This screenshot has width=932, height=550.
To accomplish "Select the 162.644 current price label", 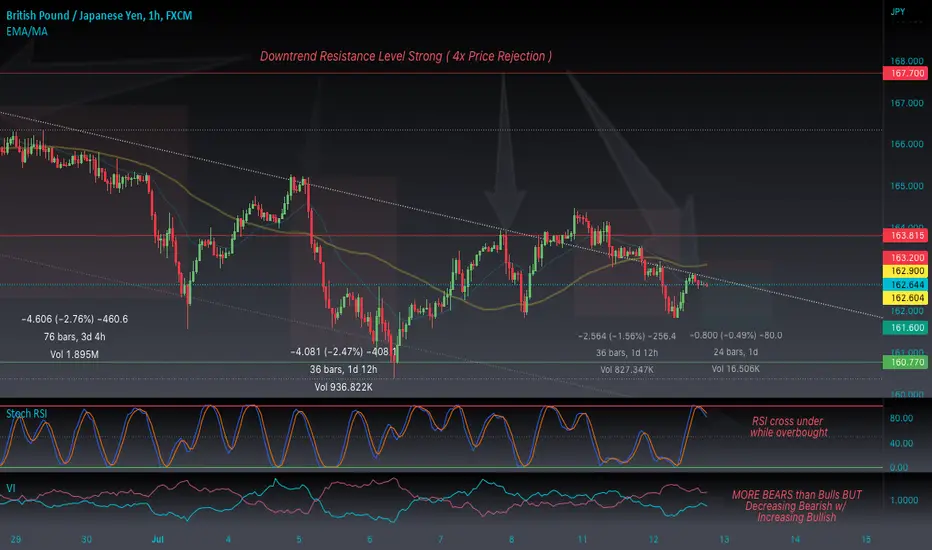I will click(x=907, y=285).
